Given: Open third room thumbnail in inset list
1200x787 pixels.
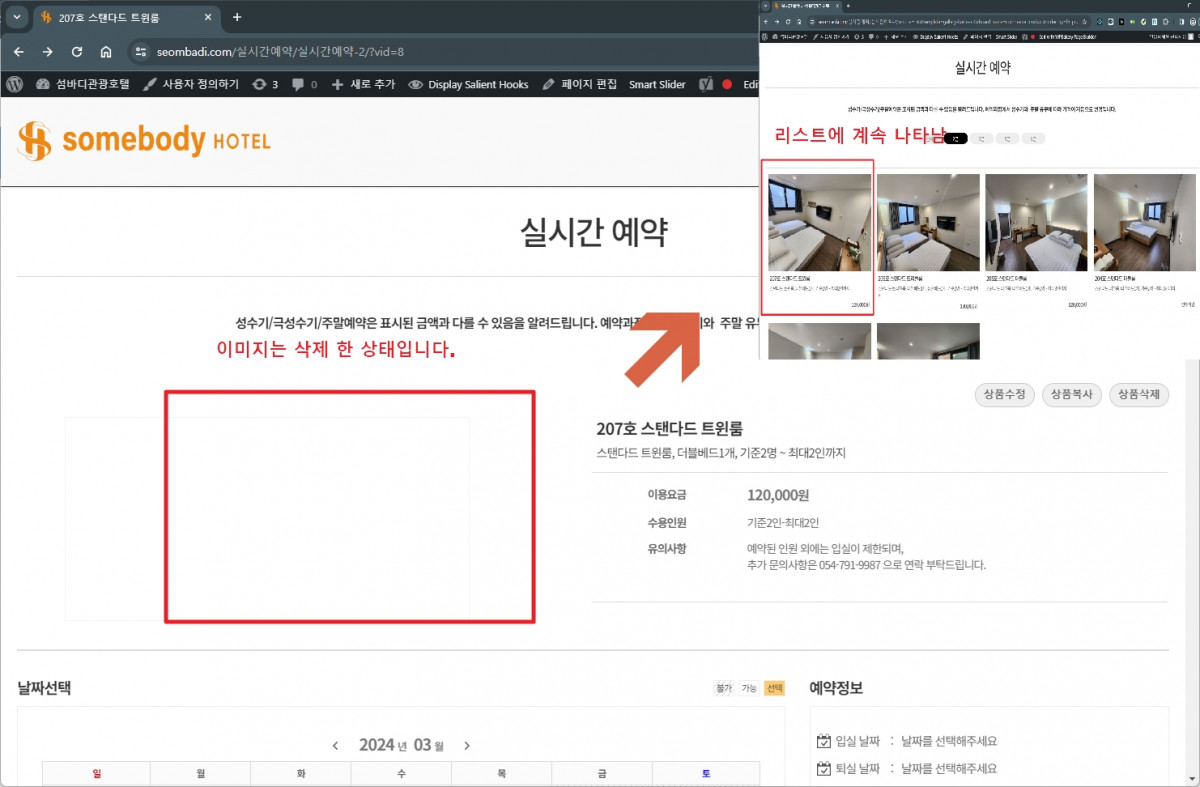Looking at the screenshot, I should click(x=1036, y=223).
